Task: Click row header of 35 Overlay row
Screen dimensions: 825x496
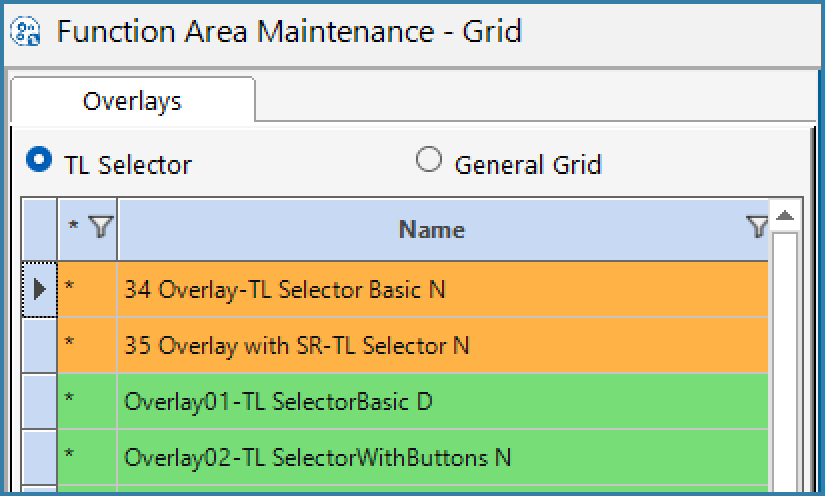Action: click(39, 346)
